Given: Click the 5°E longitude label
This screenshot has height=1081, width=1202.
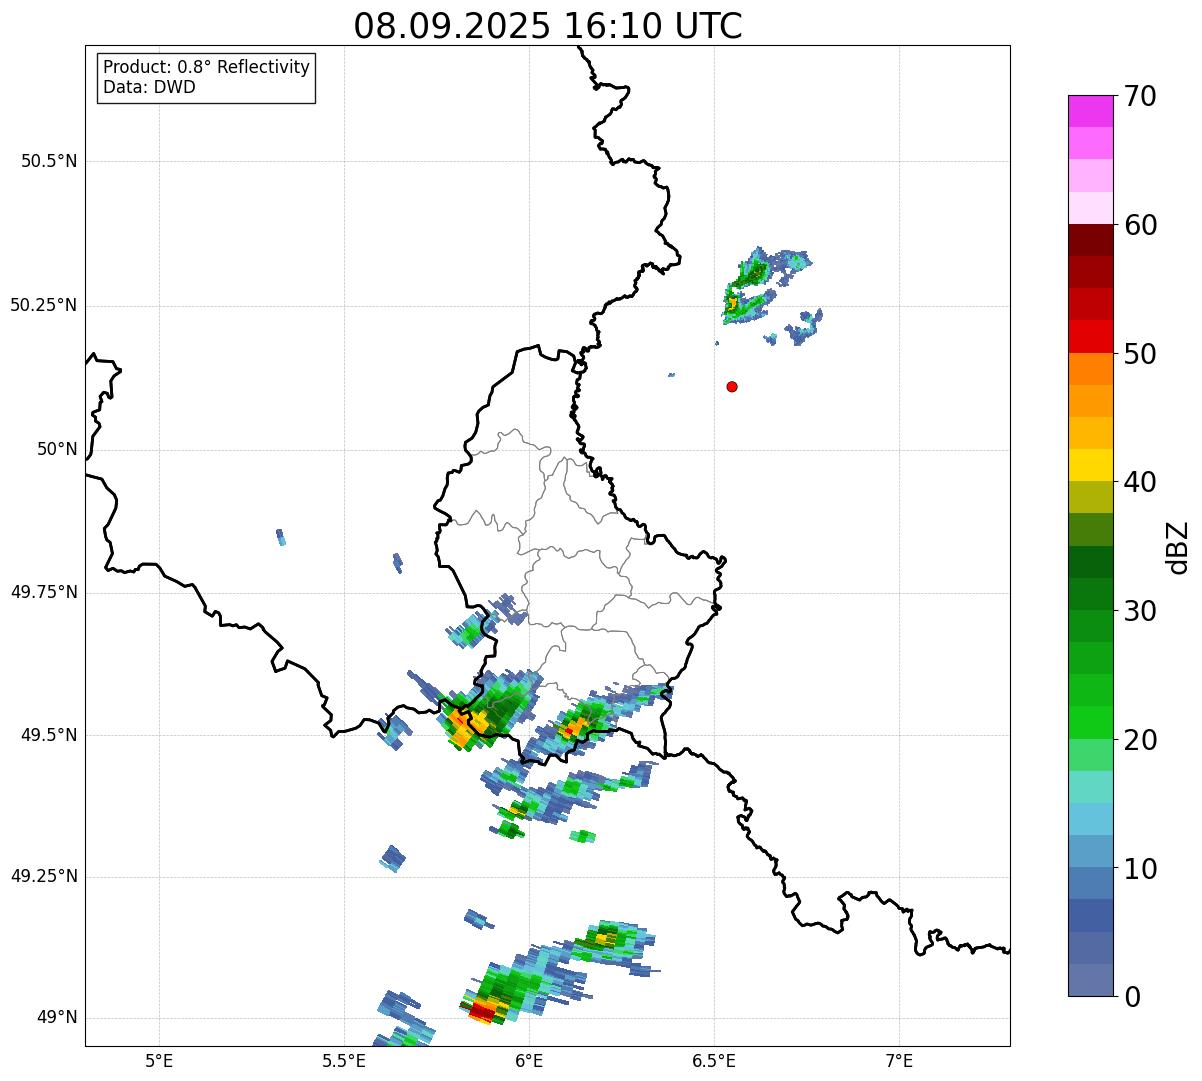Looking at the screenshot, I should point(159,1060).
